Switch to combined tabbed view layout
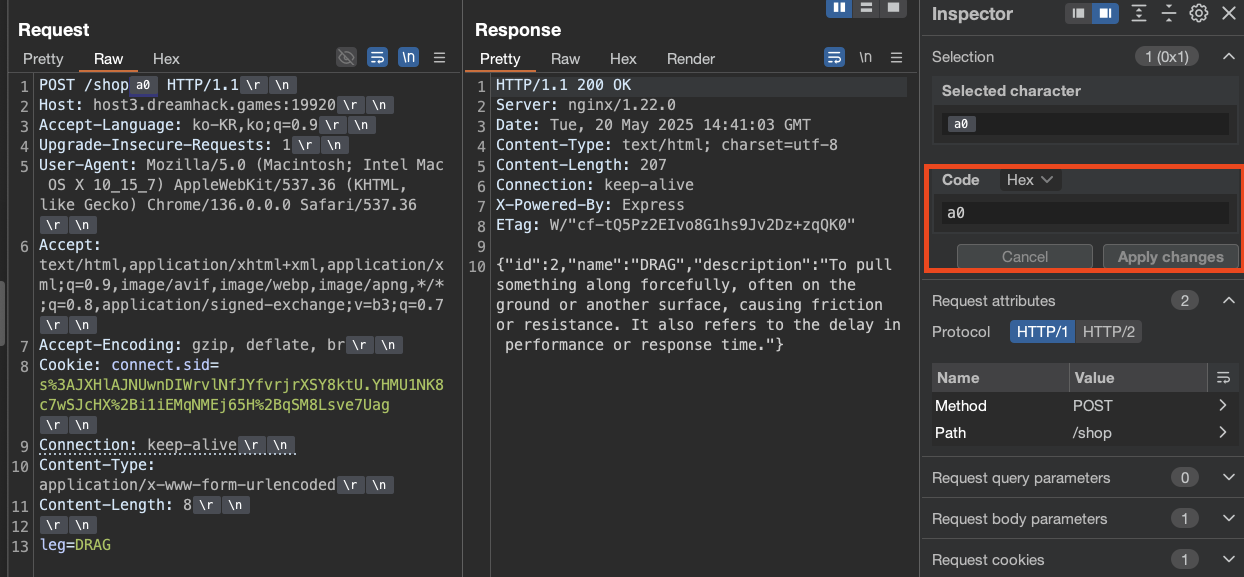 click(x=893, y=8)
